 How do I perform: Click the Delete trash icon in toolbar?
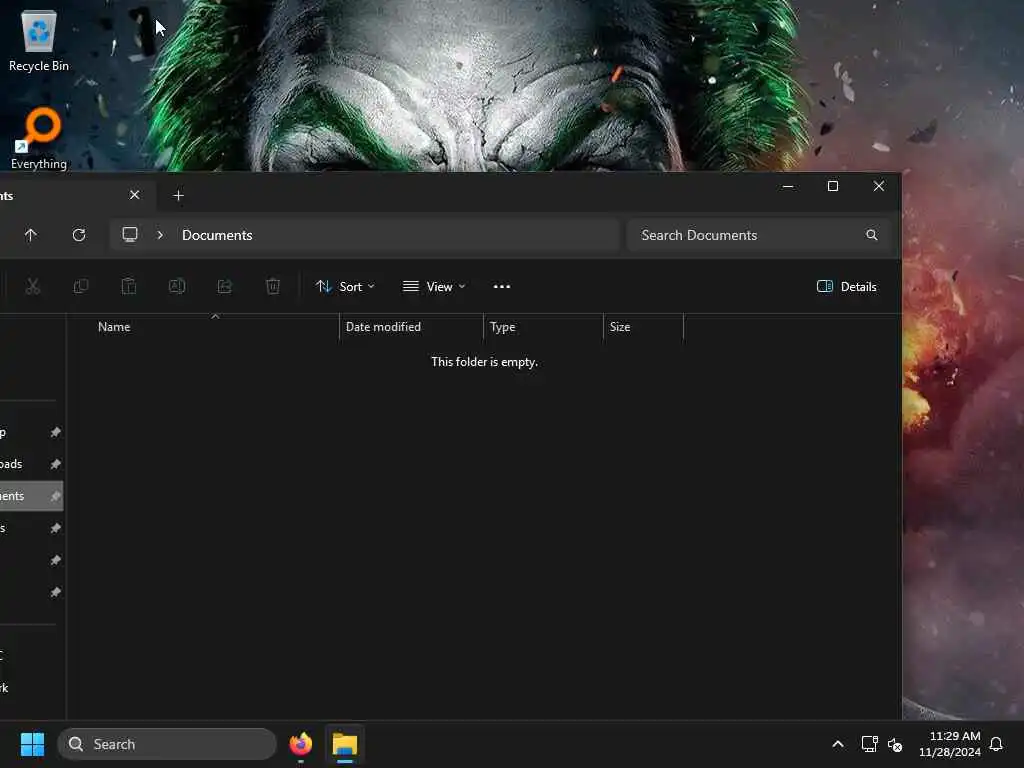[x=273, y=286]
